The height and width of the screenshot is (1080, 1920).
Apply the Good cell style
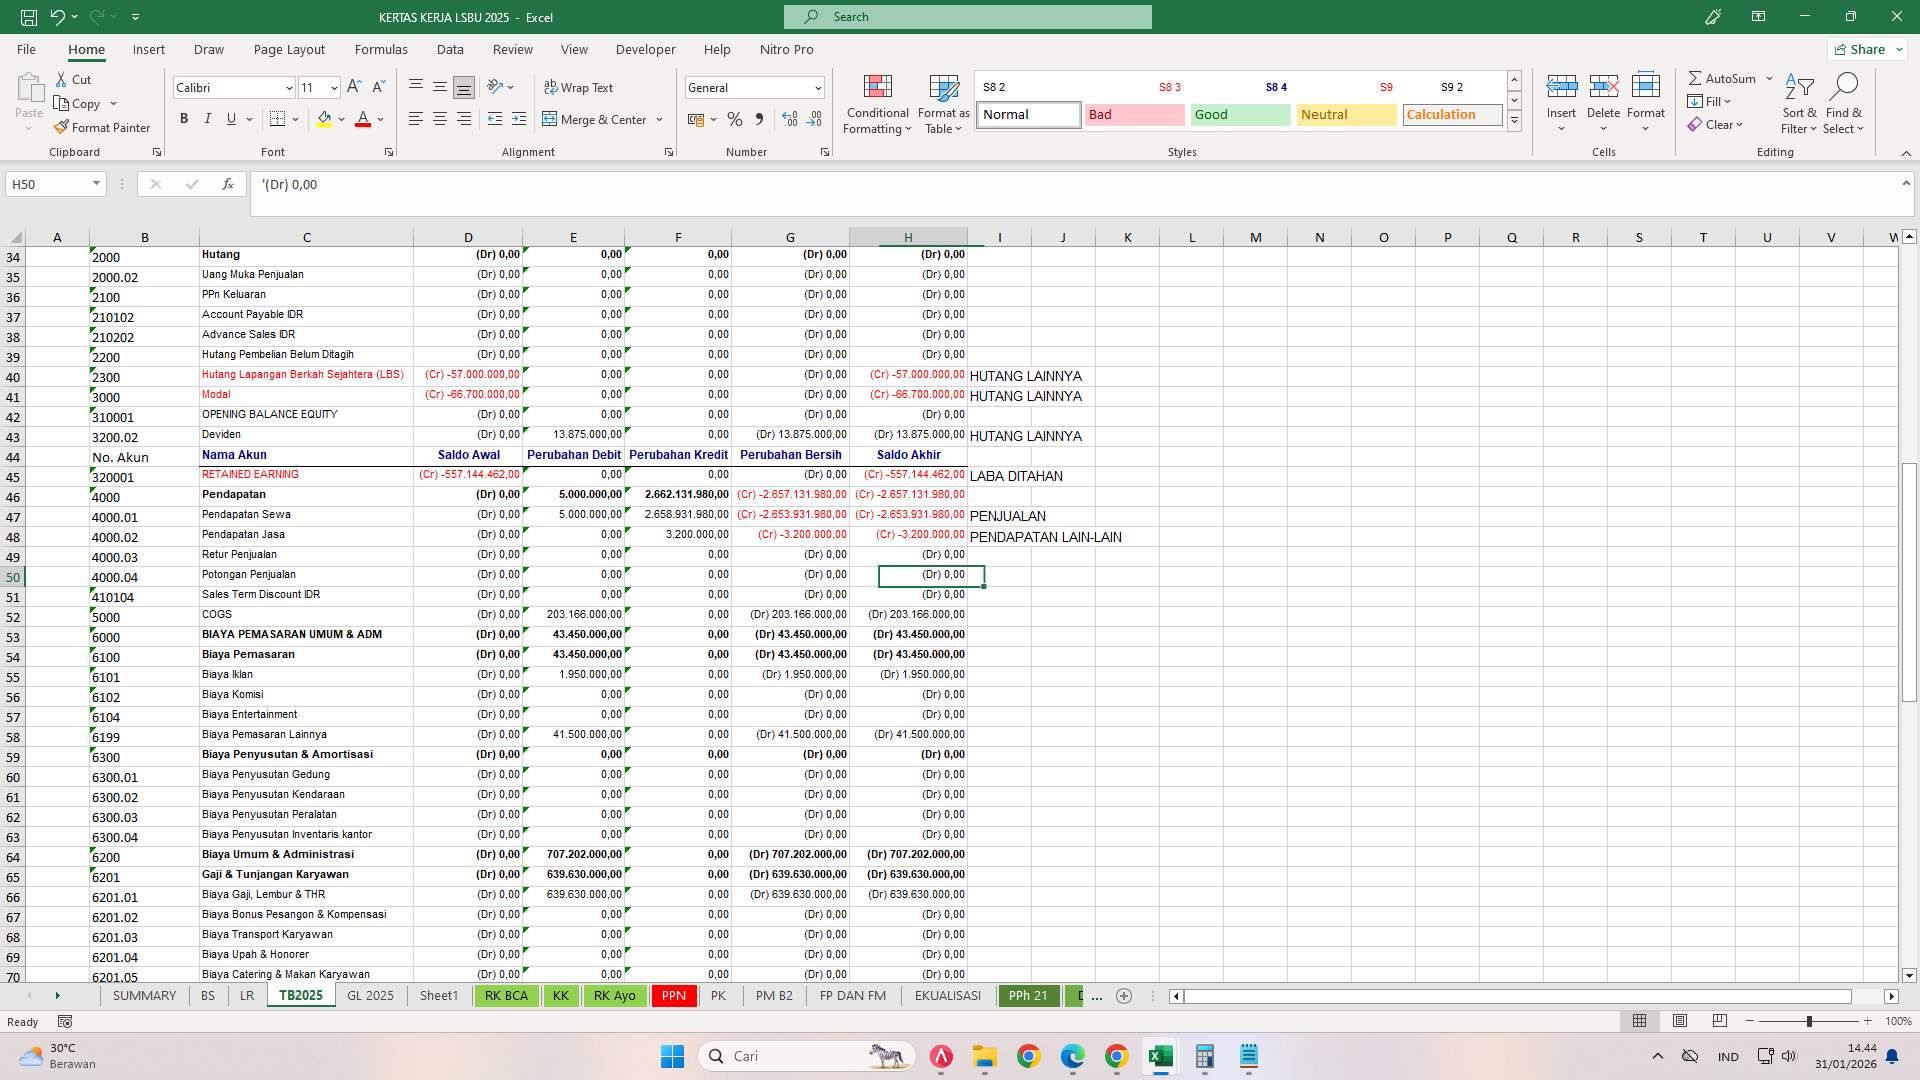tap(1239, 114)
